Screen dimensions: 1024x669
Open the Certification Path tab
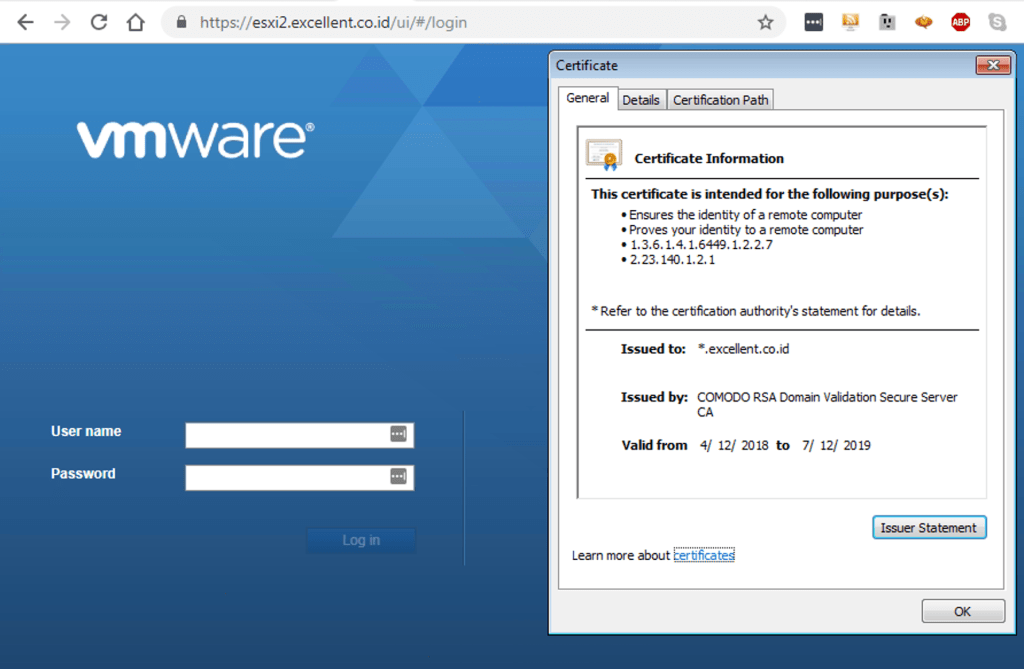[720, 100]
